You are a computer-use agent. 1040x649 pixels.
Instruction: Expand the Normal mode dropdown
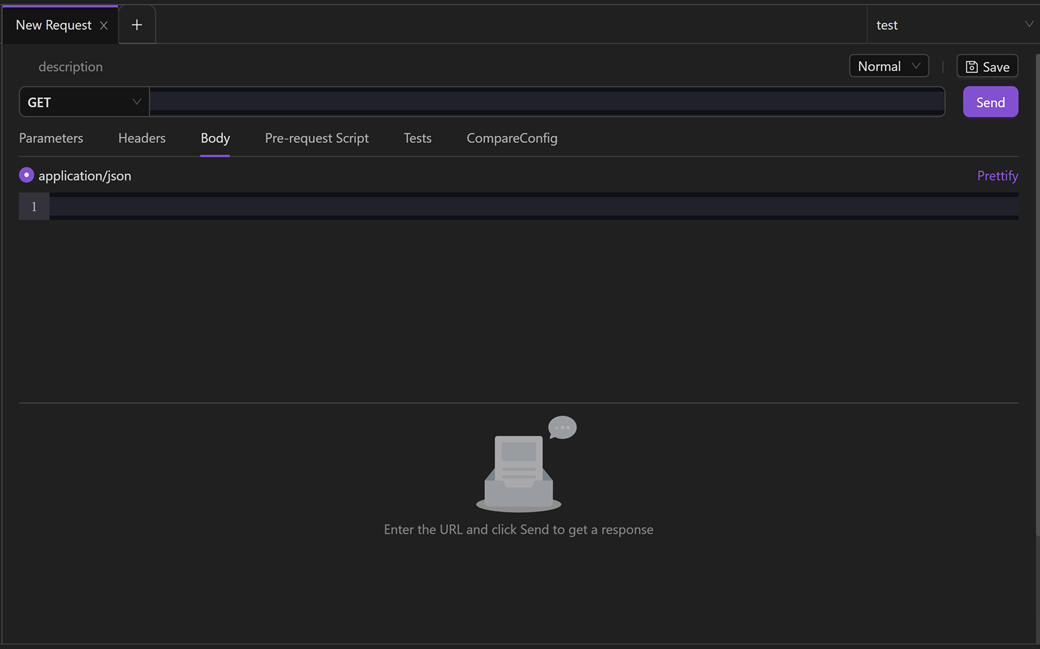[889, 66]
